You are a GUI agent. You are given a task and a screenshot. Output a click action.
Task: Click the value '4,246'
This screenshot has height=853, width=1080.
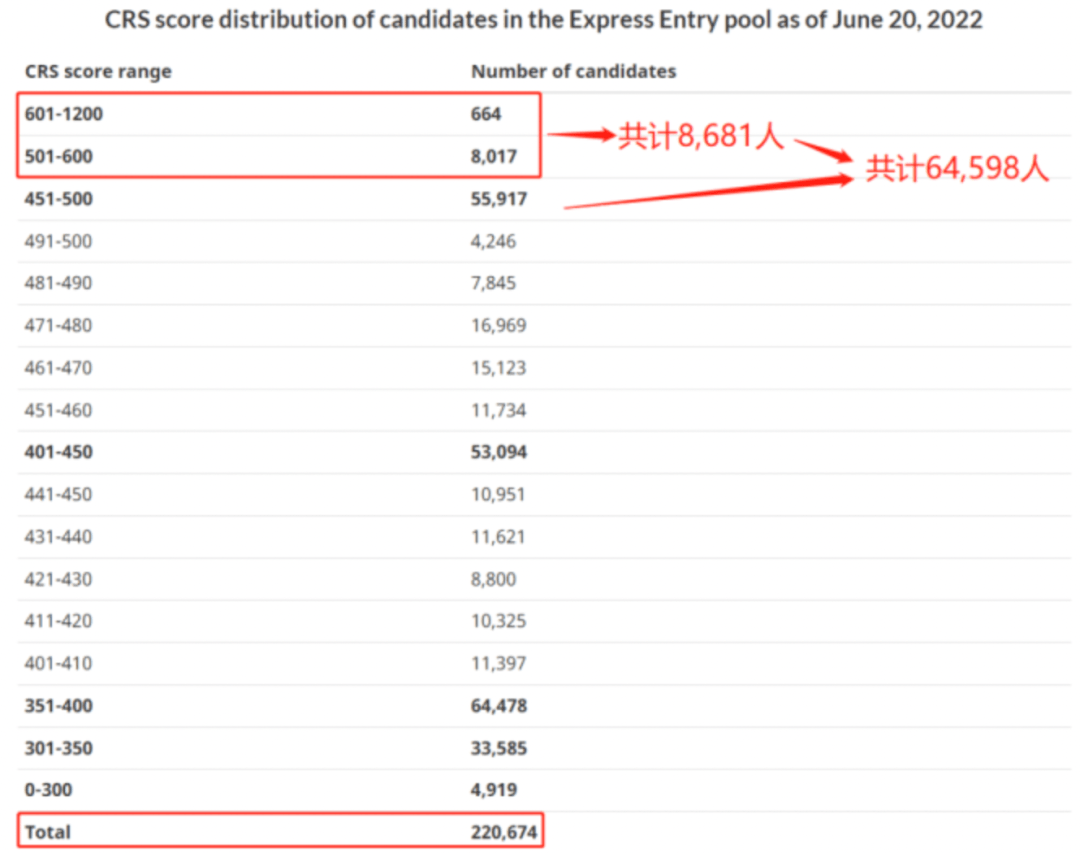point(493,241)
